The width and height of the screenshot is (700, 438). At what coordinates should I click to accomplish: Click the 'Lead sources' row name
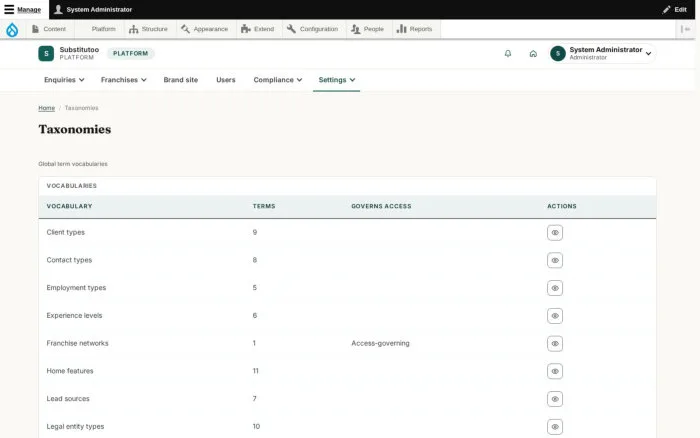pyautogui.click(x=68, y=398)
